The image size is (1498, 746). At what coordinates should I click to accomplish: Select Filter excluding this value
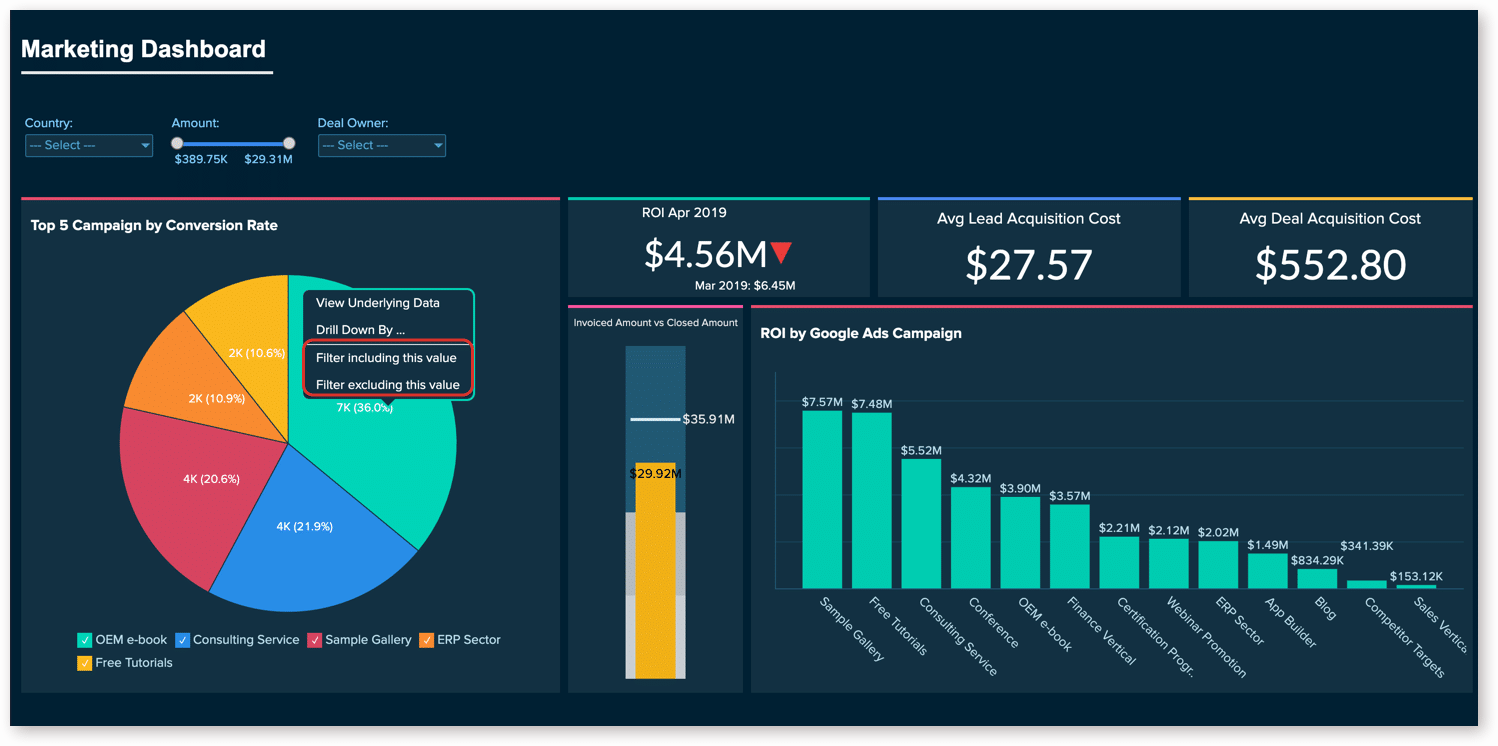coord(388,385)
